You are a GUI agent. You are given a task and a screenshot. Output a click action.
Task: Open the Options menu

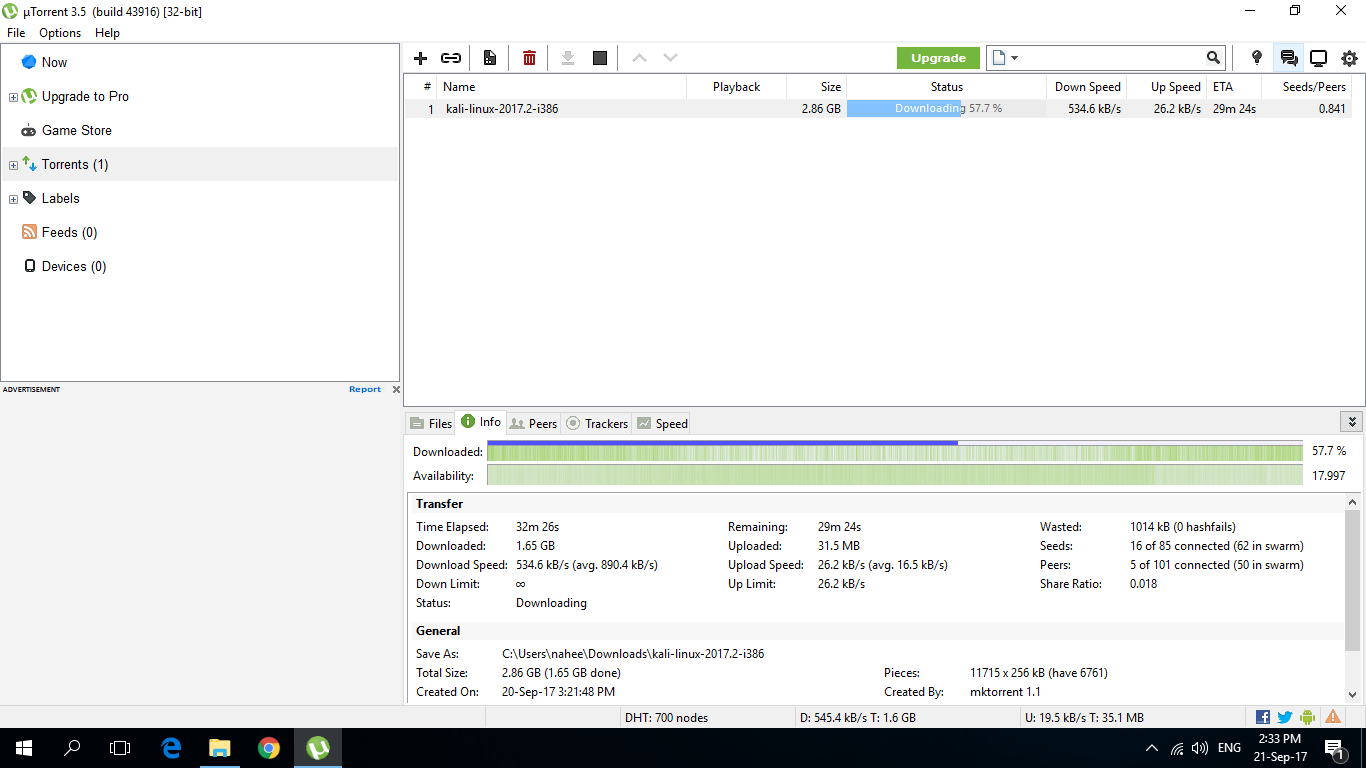(60, 33)
